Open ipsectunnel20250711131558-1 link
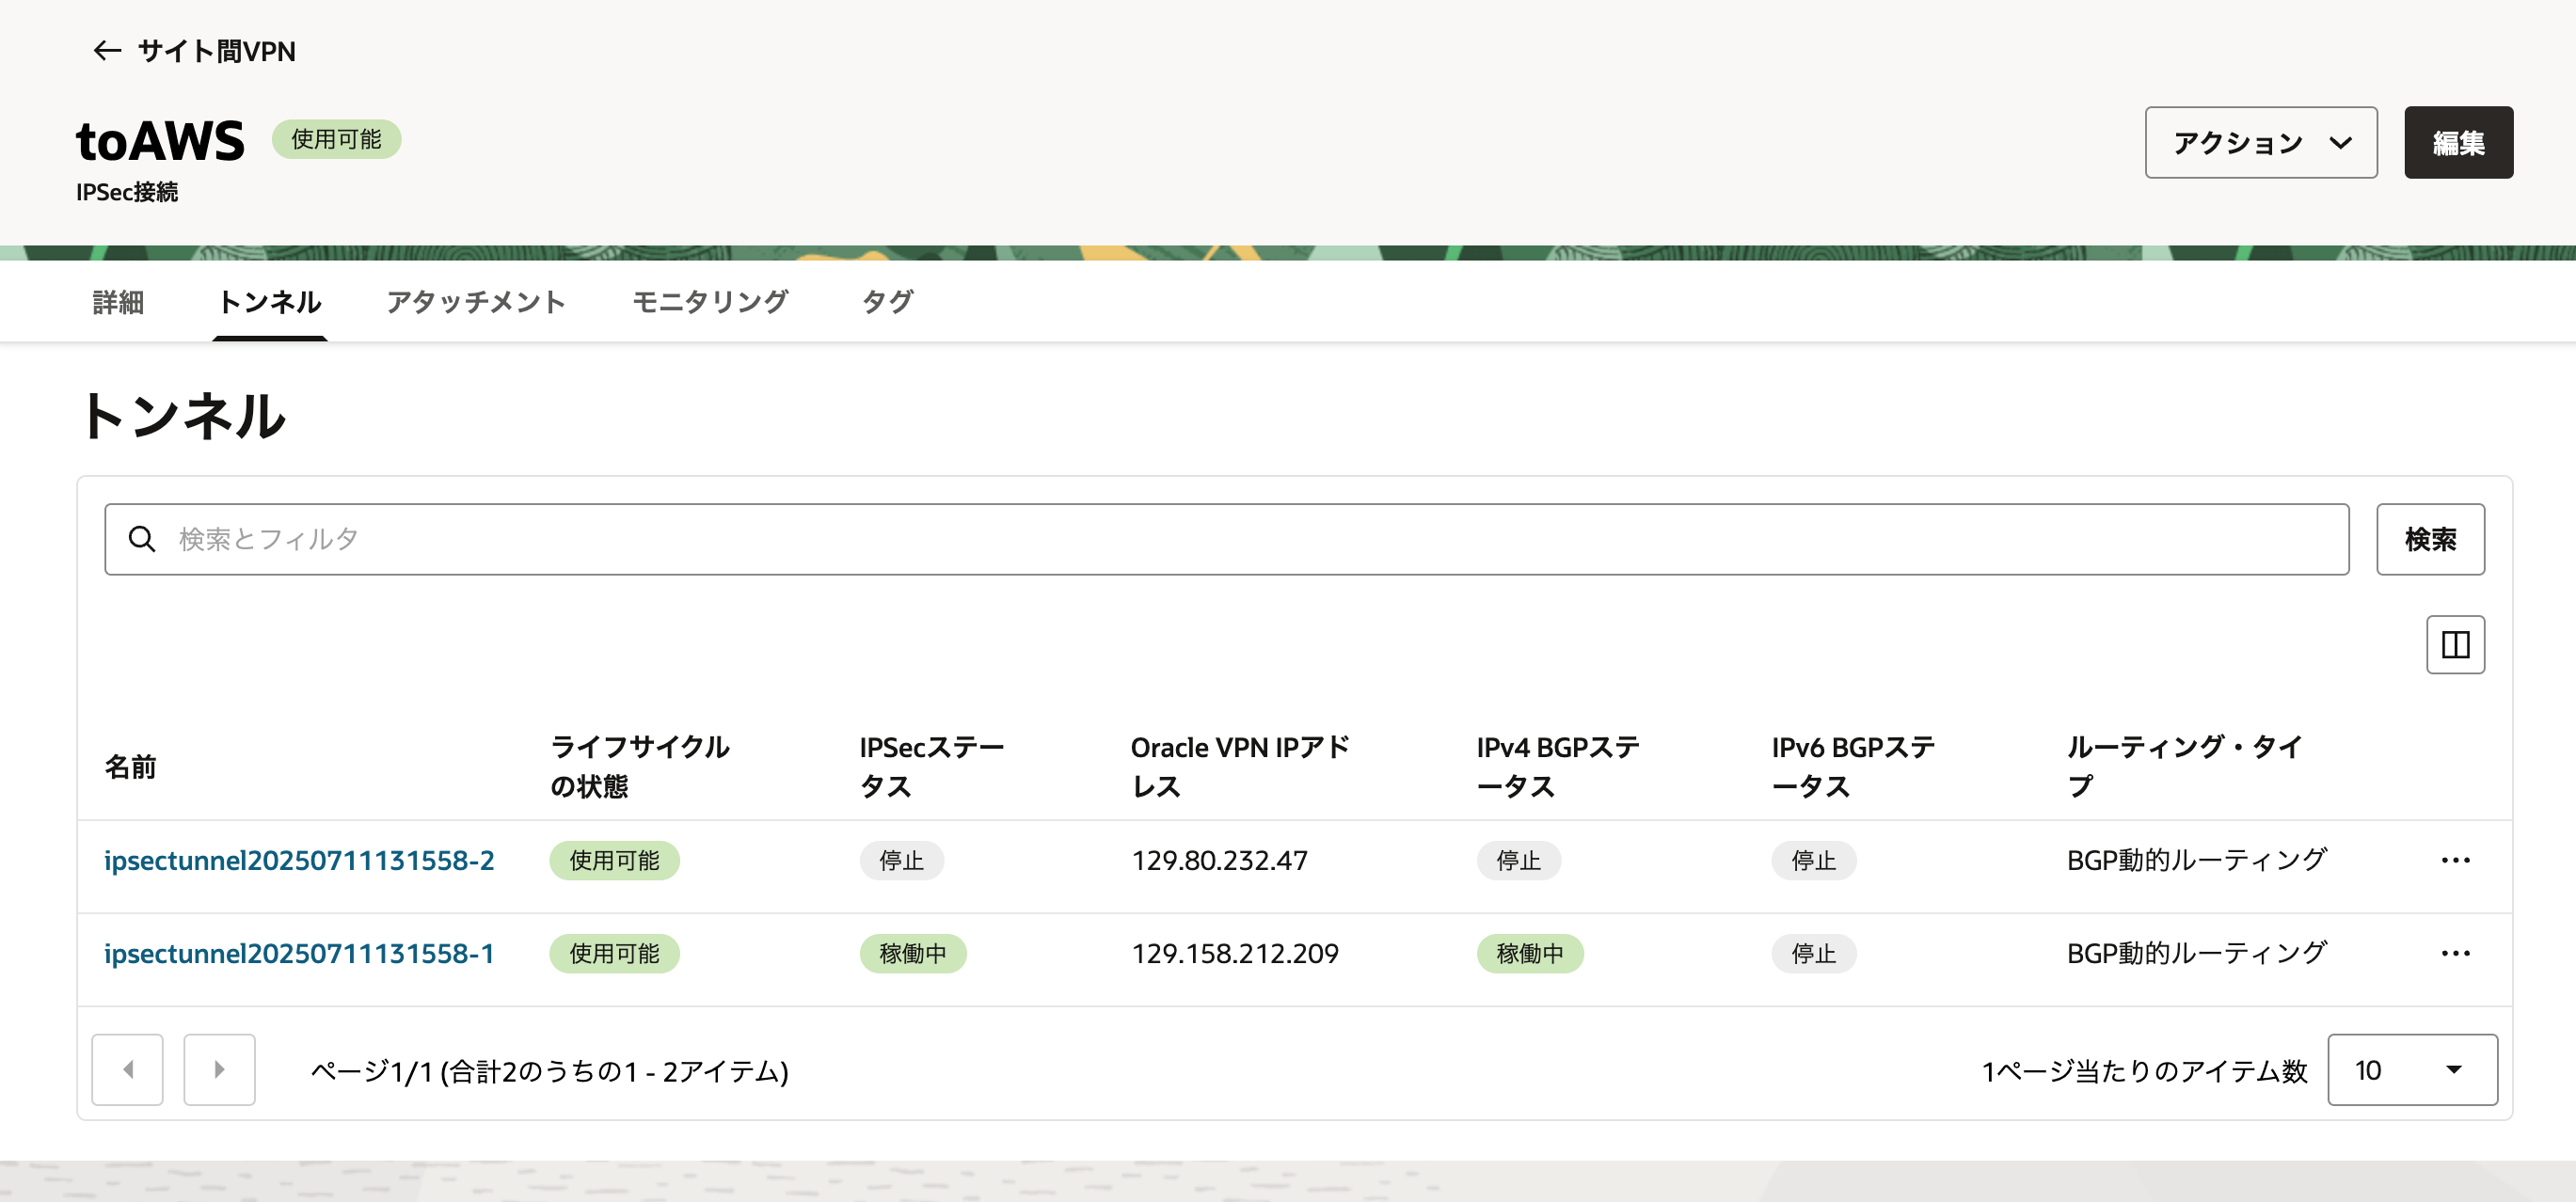Image resolution: width=2576 pixels, height=1202 pixels. tap(299, 953)
